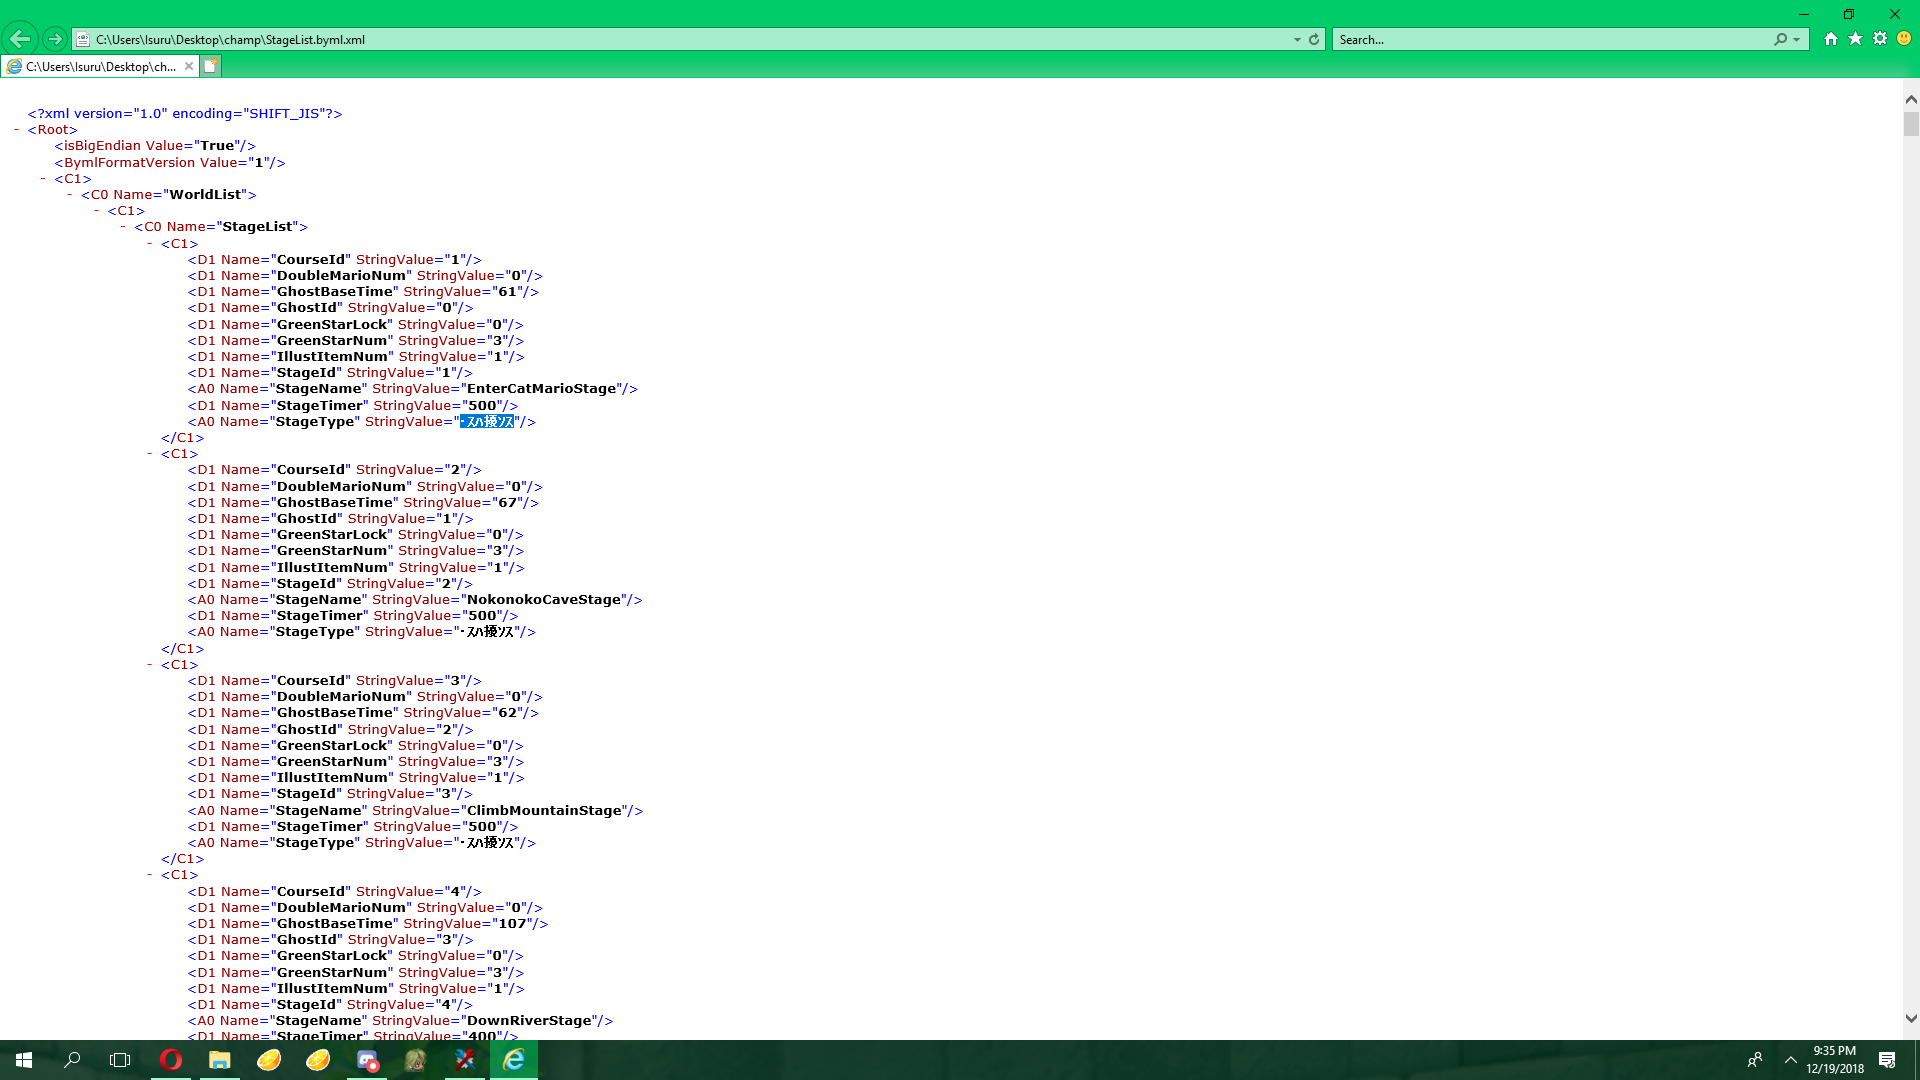Toggle Task View on the taskbar
1920x1080 pixels.
coord(119,1060)
